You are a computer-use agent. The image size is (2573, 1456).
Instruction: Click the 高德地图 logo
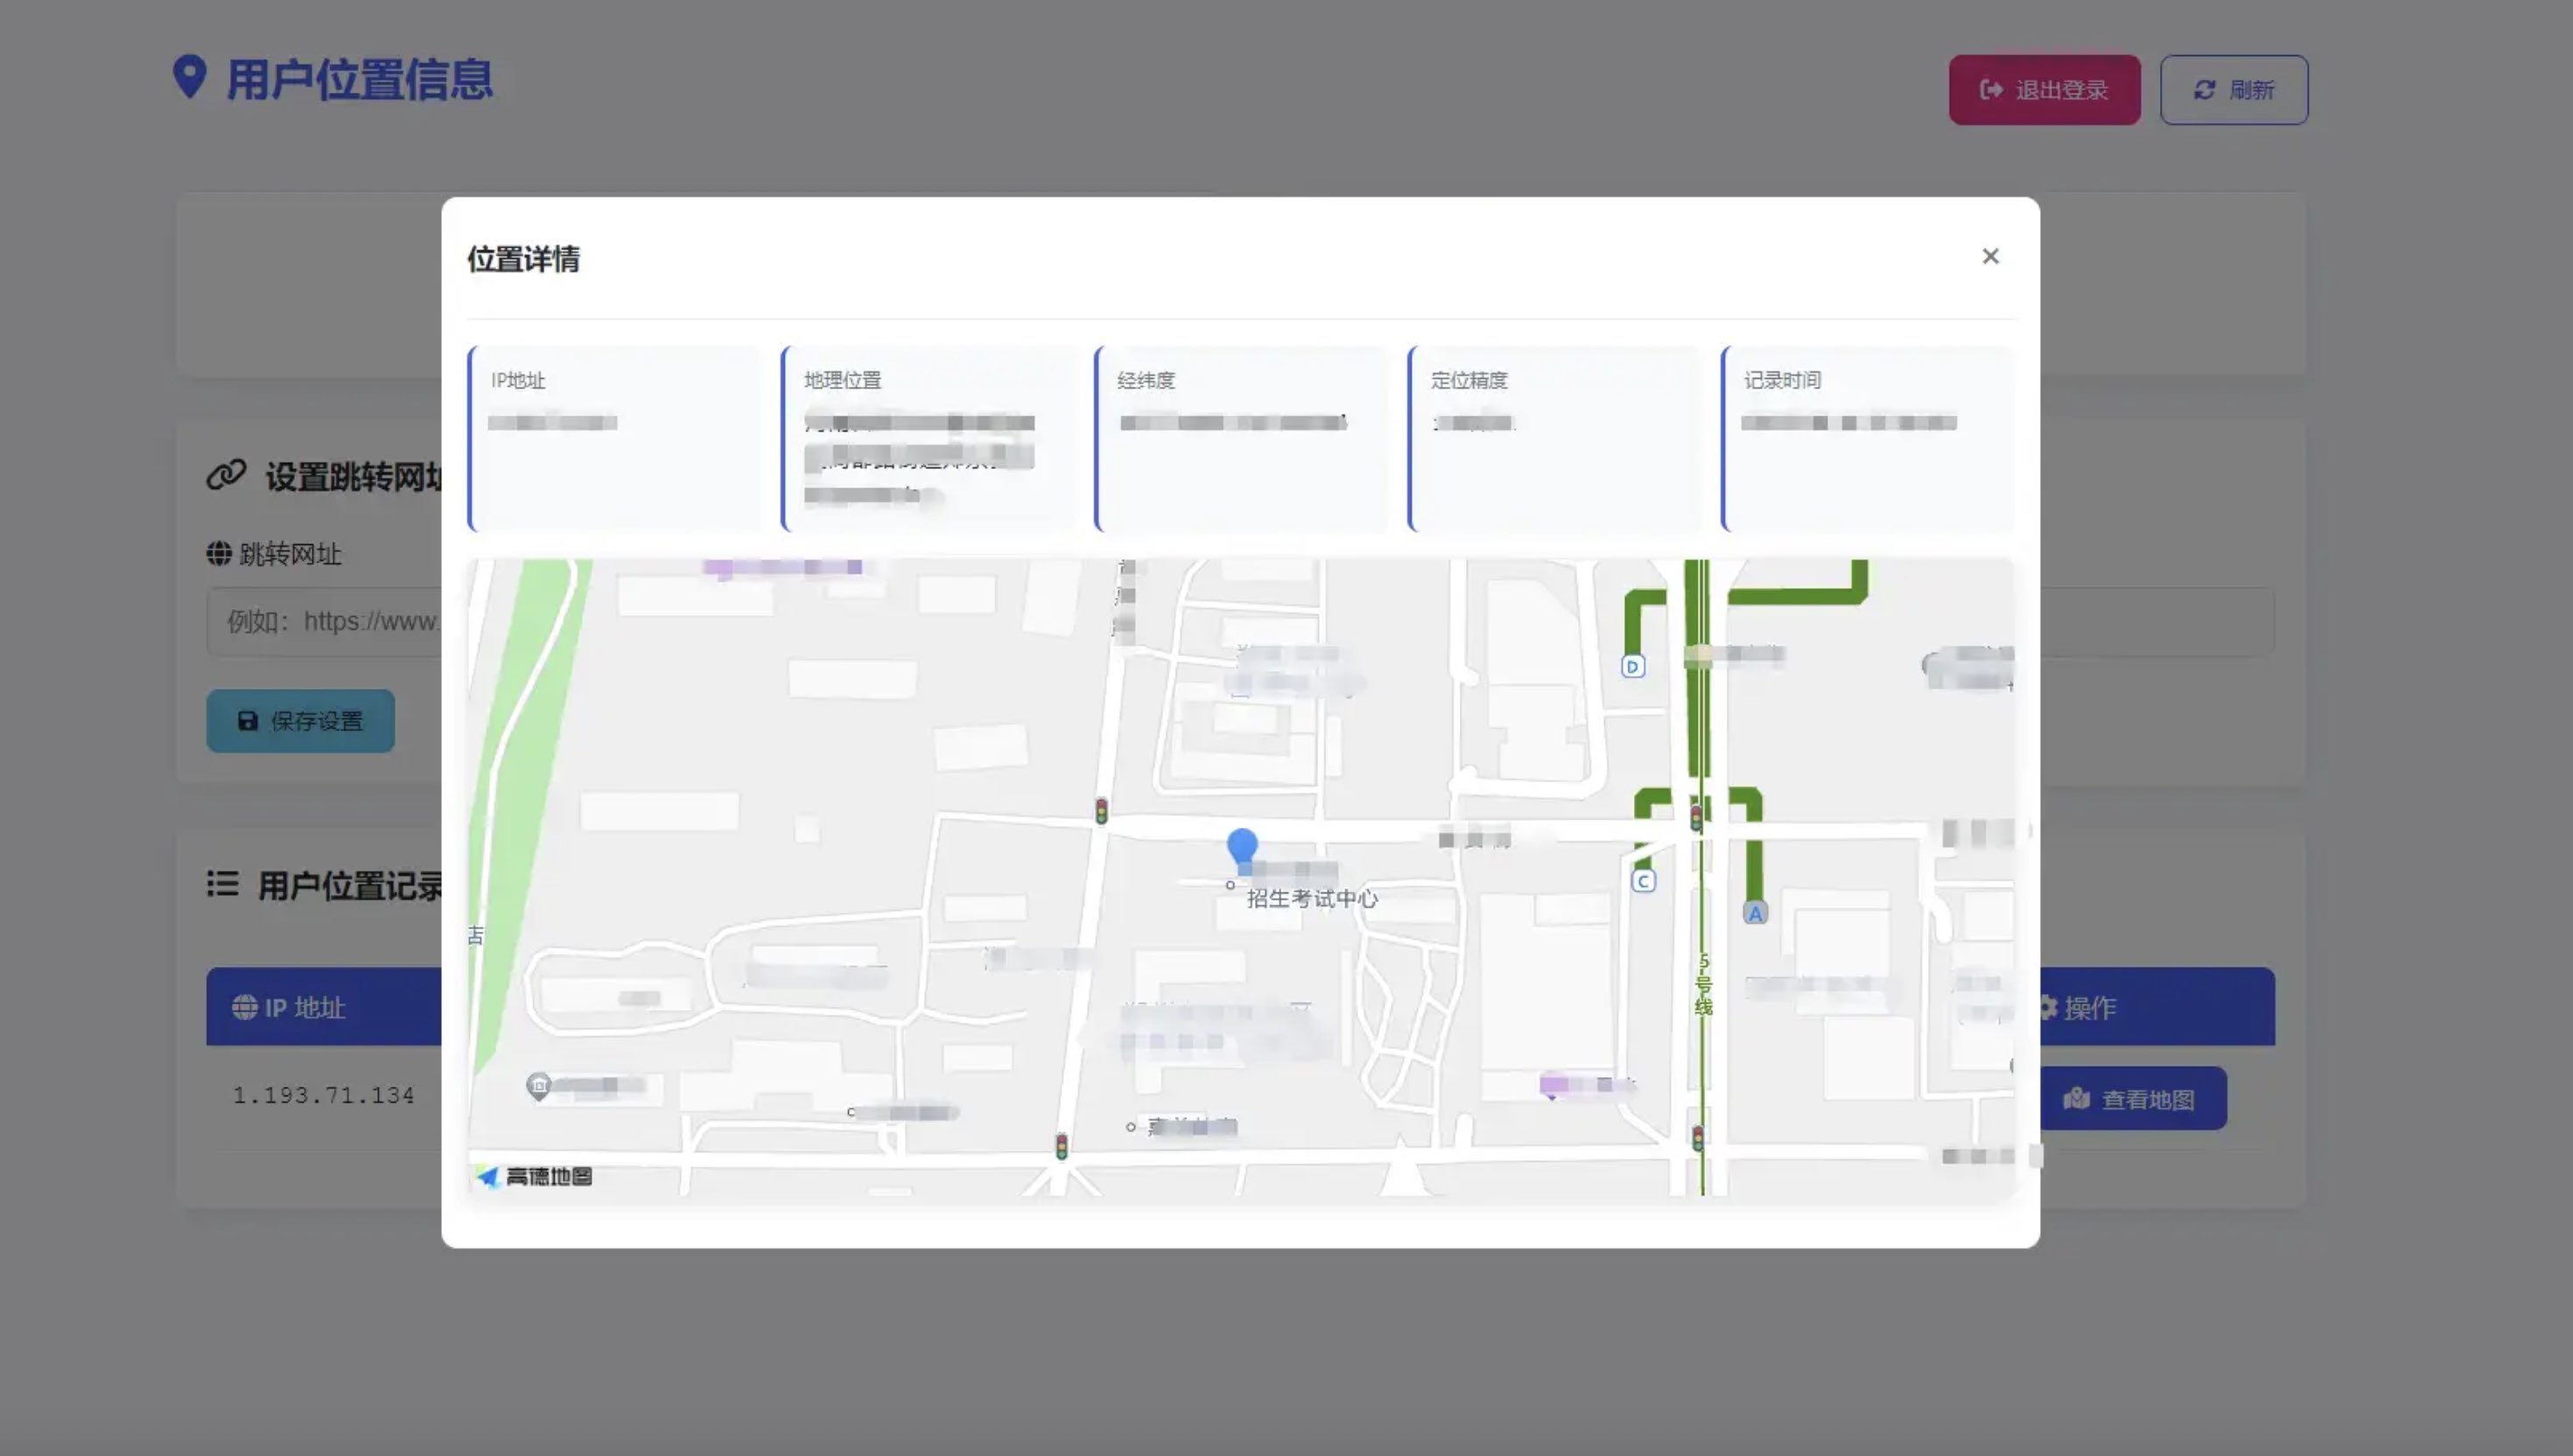pyautogui.click(x=535, y=1176)
